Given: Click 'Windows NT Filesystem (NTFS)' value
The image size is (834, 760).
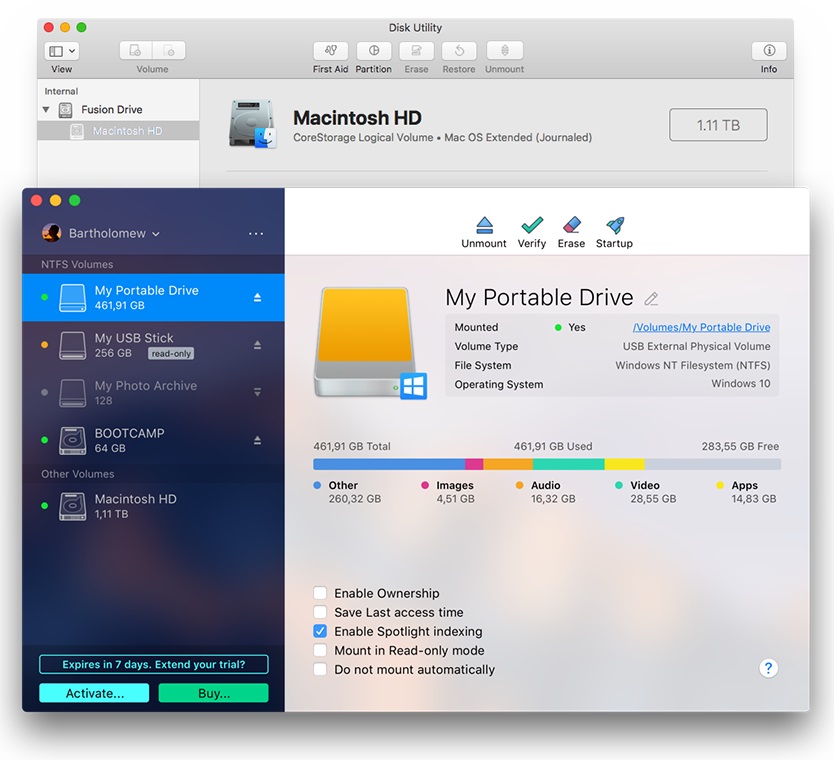Looking at the screenshot, I should (693, 366).
